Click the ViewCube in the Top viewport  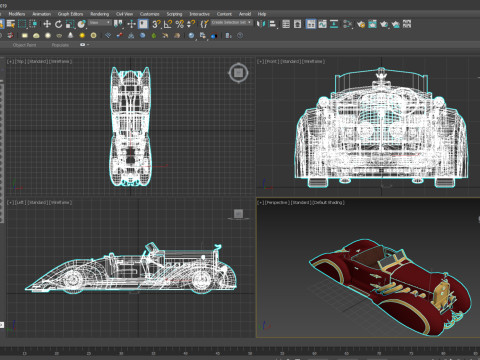238,73
